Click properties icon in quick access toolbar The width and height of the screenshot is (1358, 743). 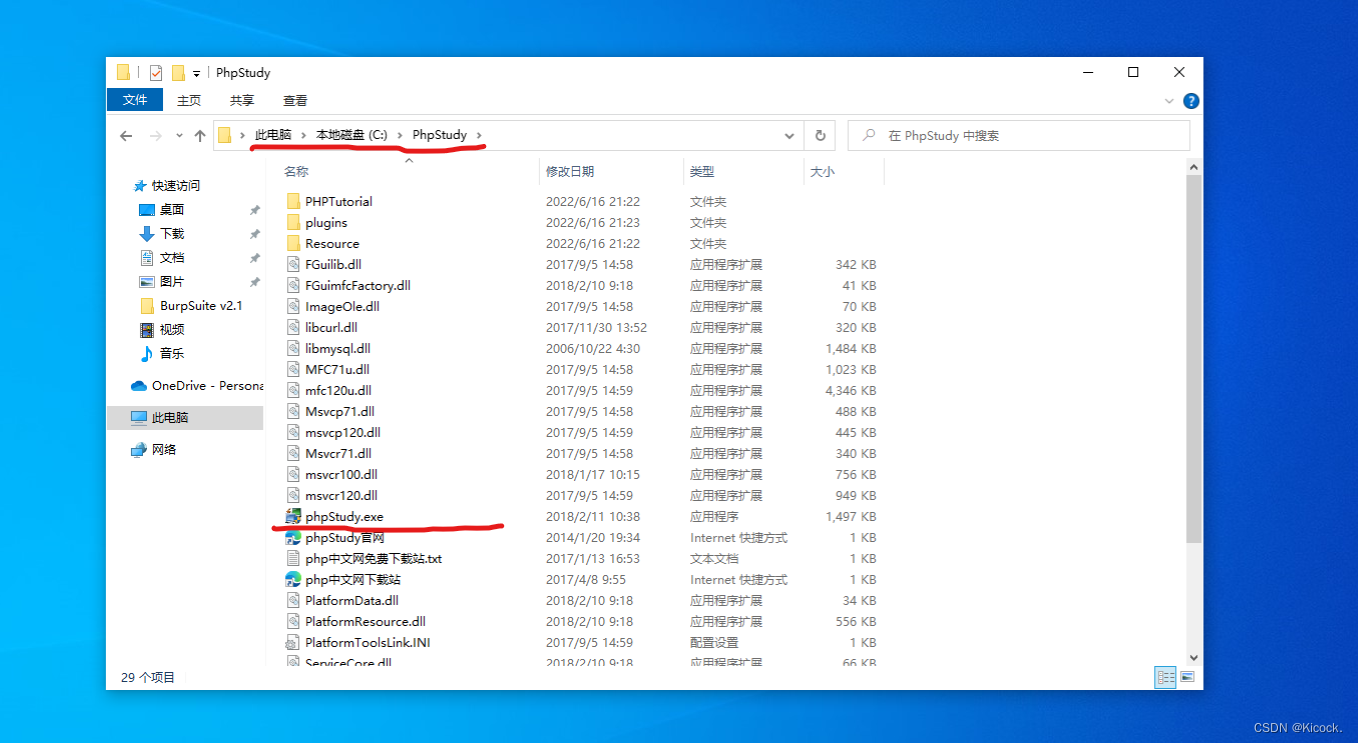click(156, 73)
